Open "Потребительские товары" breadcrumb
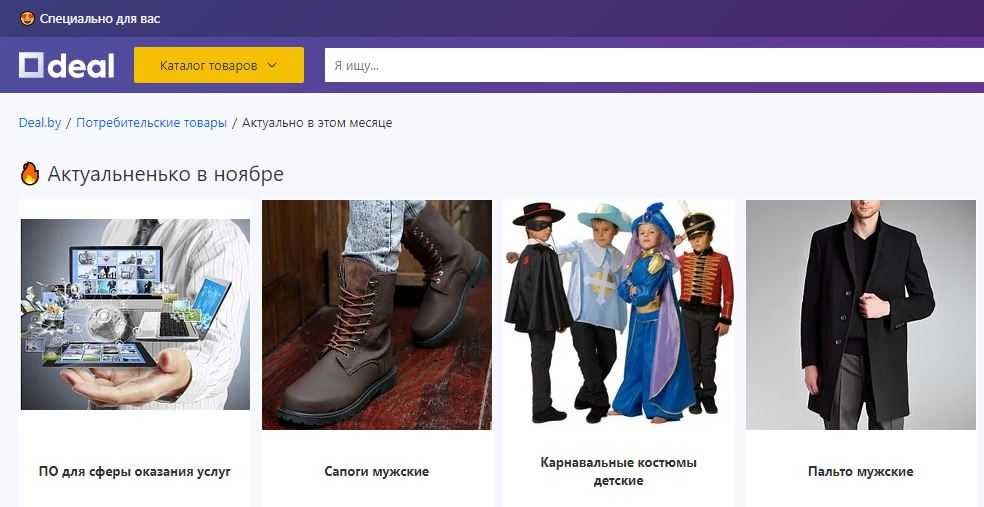The width and height of the screenshot is (984, 507). (151, 123)
